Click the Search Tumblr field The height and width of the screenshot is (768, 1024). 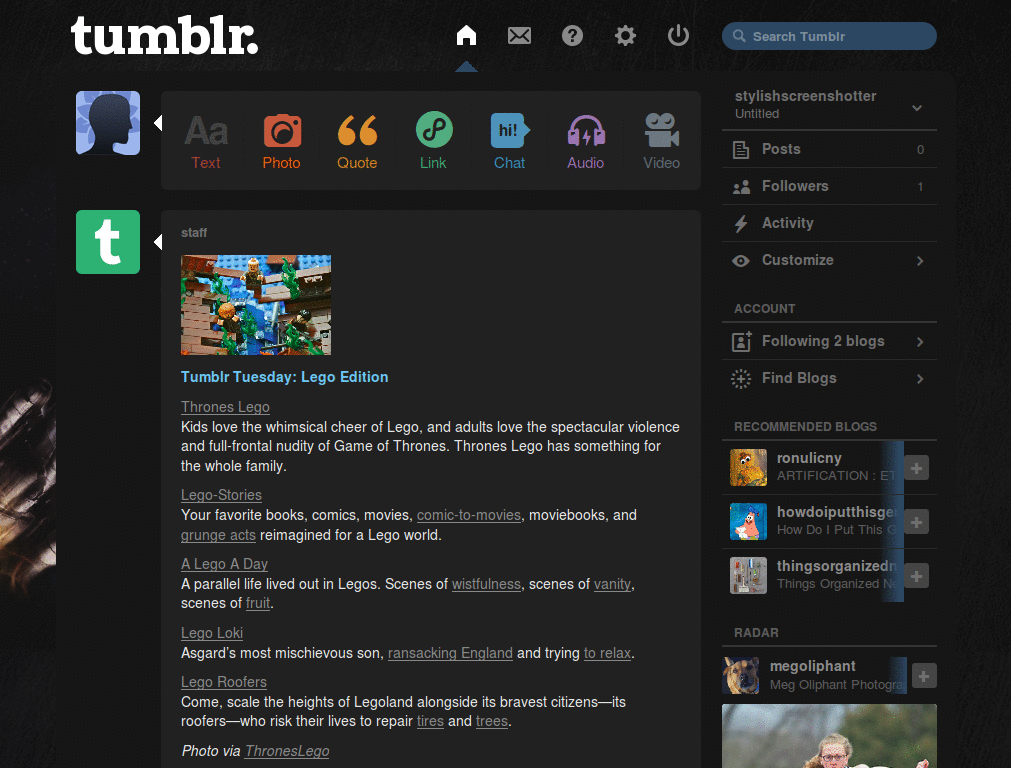829,36
